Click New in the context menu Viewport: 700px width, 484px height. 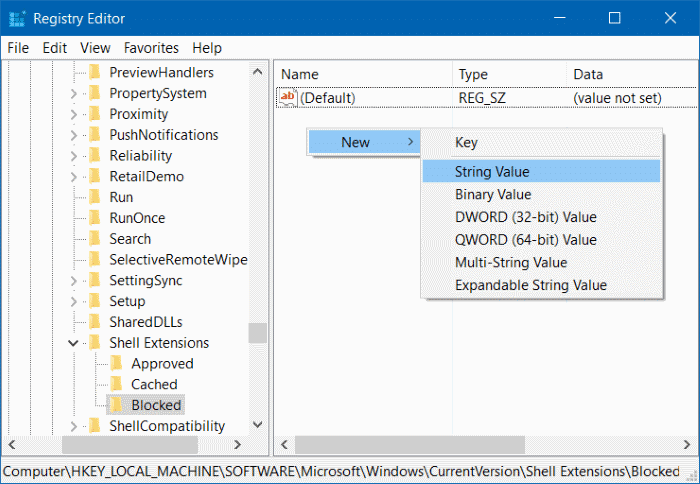363,142
